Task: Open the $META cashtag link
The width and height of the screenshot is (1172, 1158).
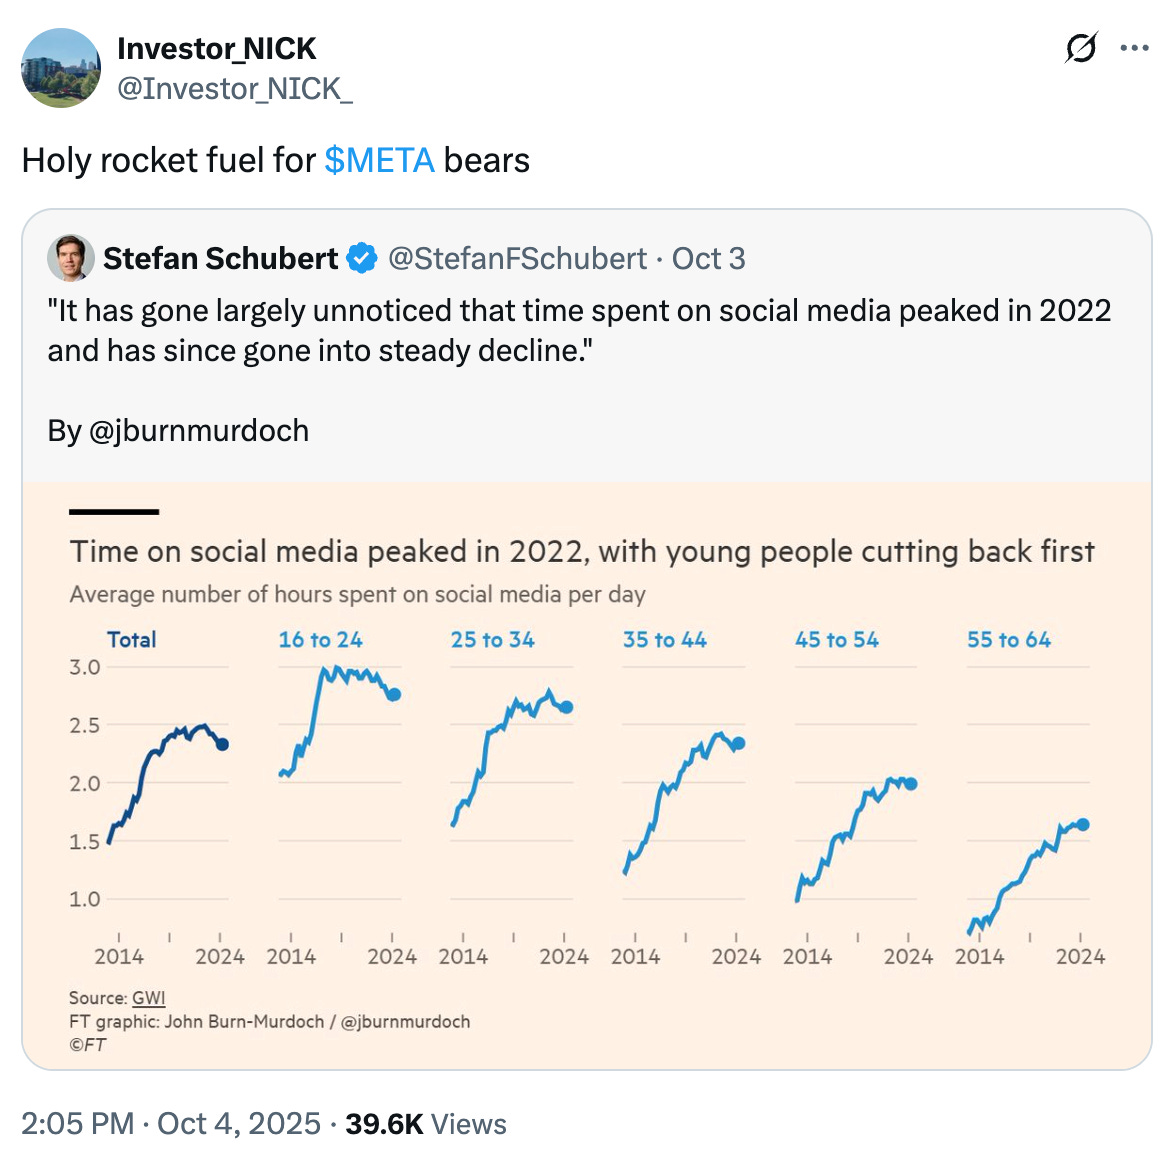Action: (x=379, y=160)
